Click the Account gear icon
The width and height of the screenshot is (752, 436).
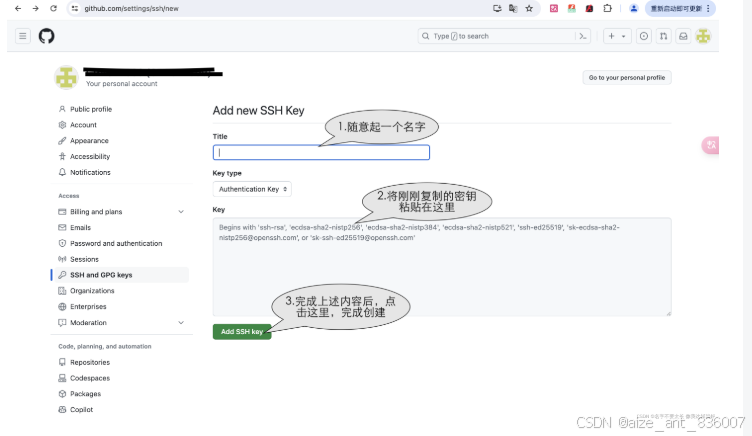tap(62, 125)
